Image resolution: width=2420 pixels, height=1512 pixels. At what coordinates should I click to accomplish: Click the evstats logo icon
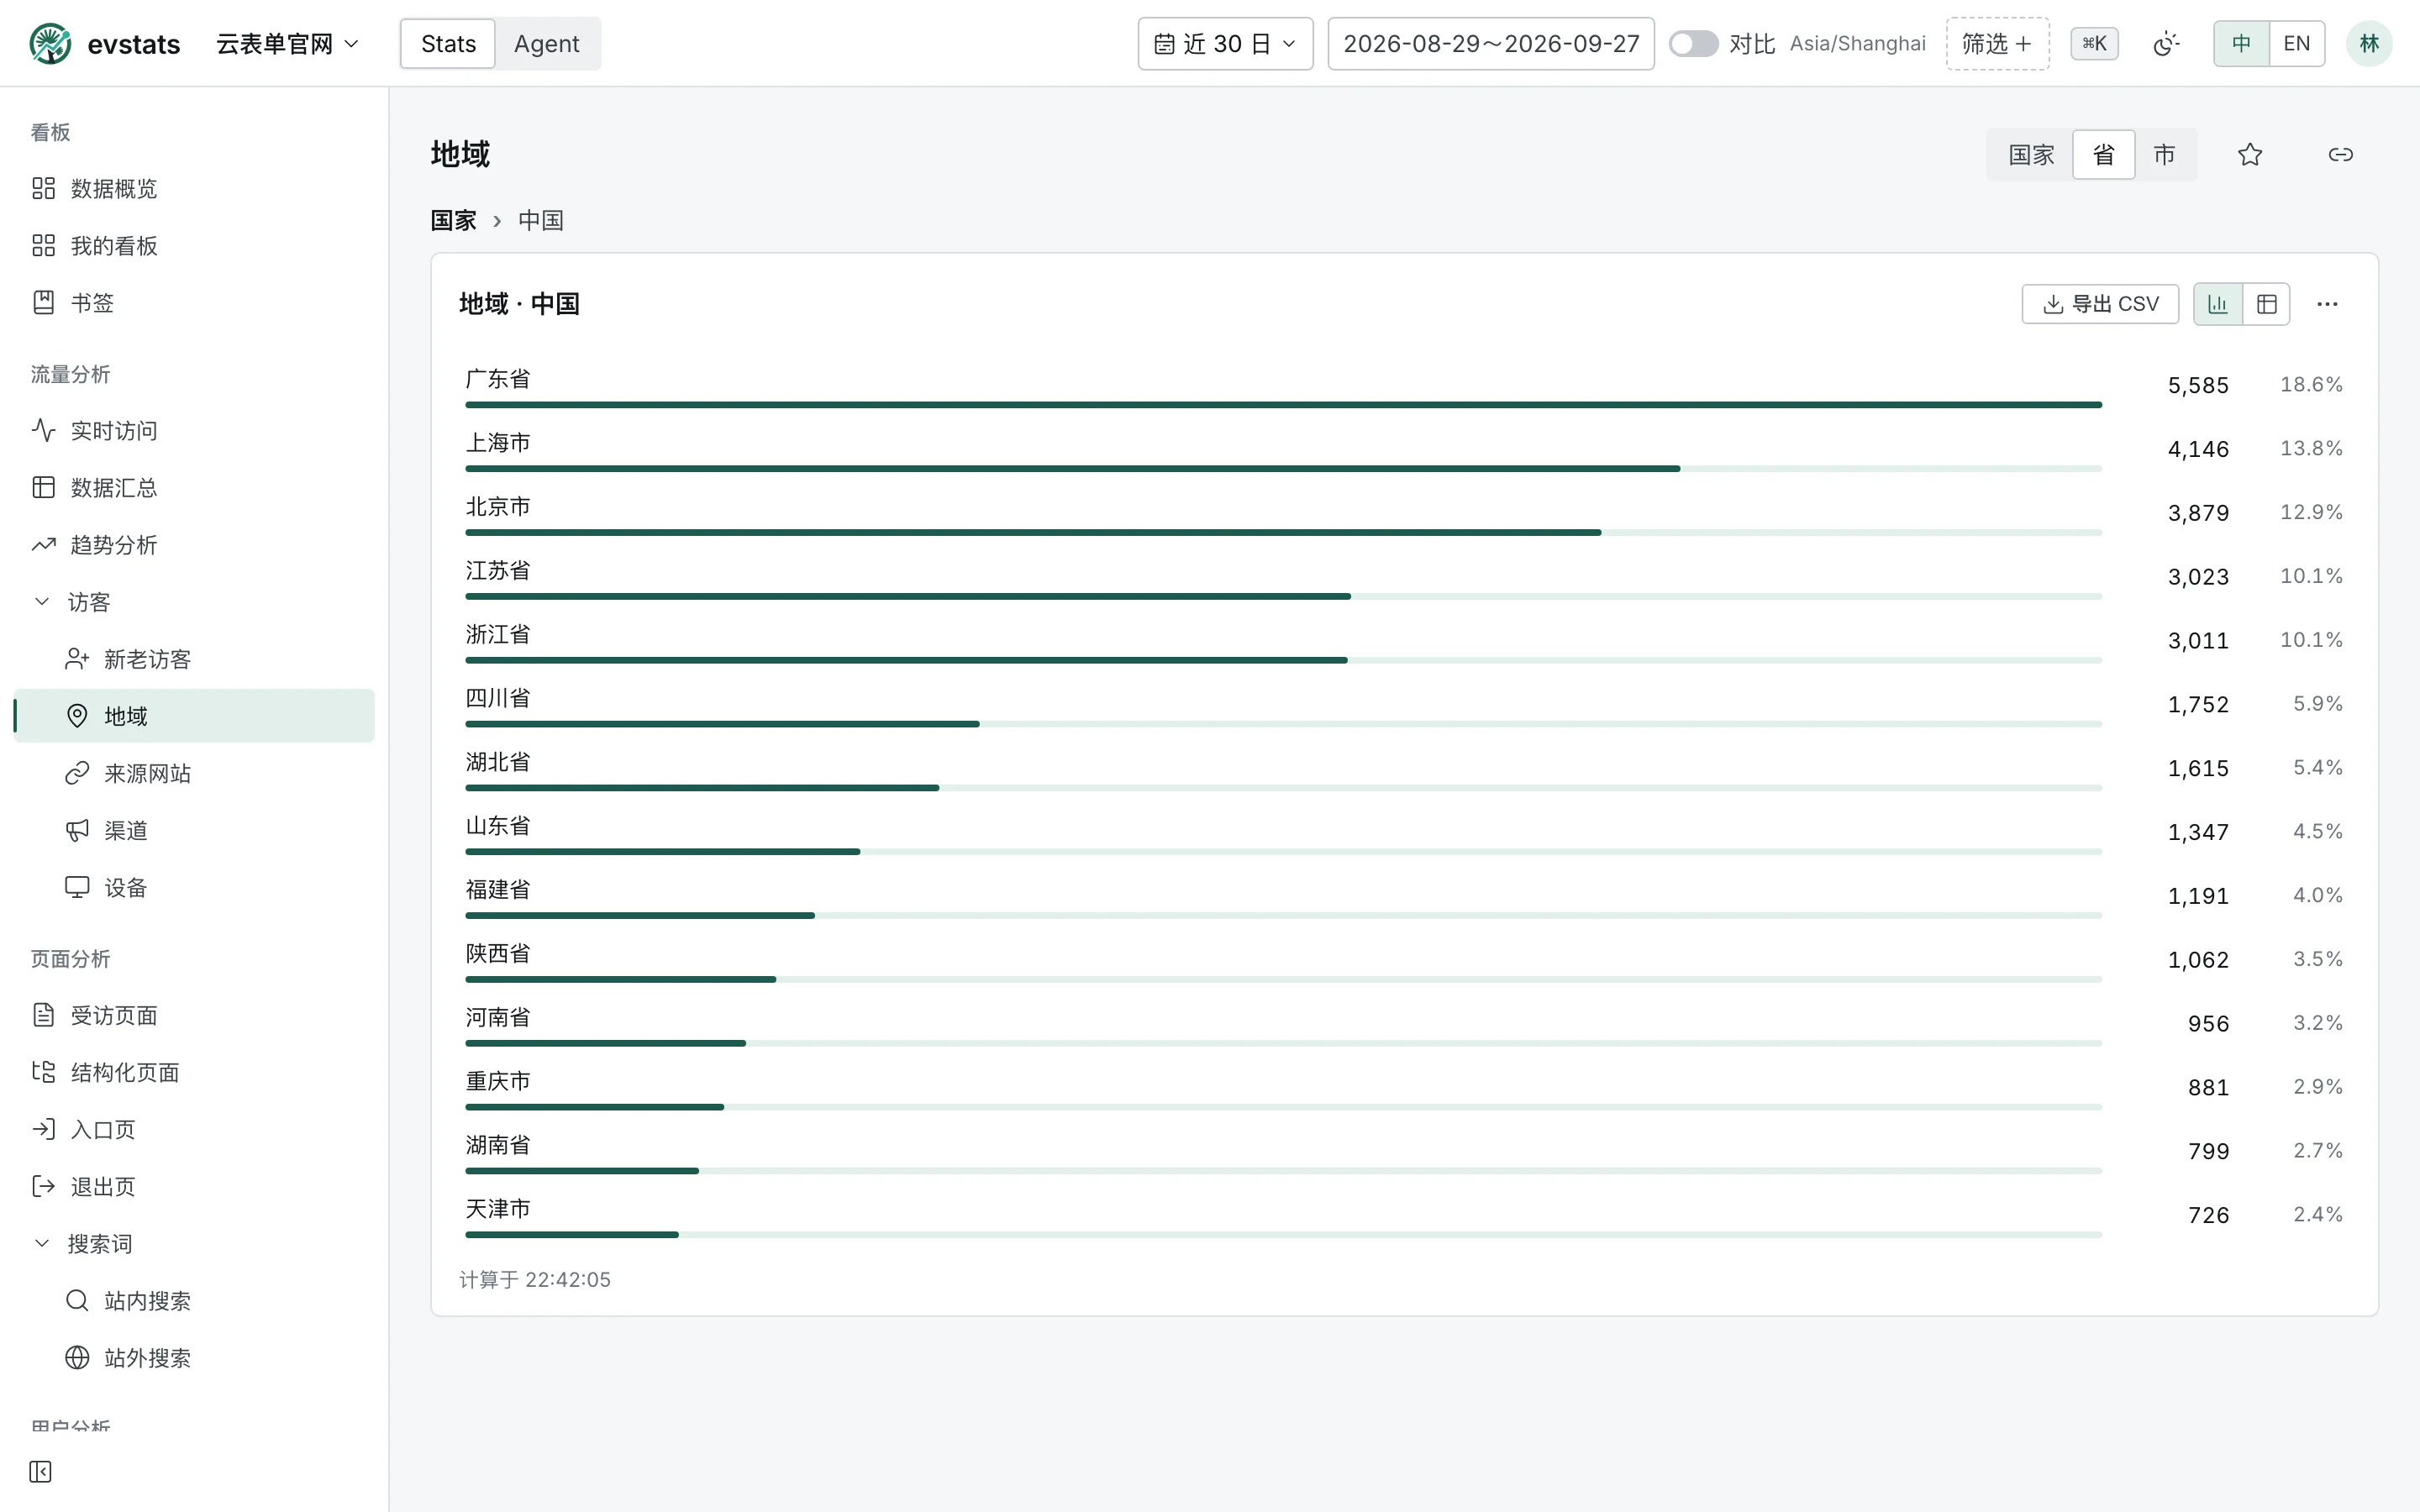point(50,44)
